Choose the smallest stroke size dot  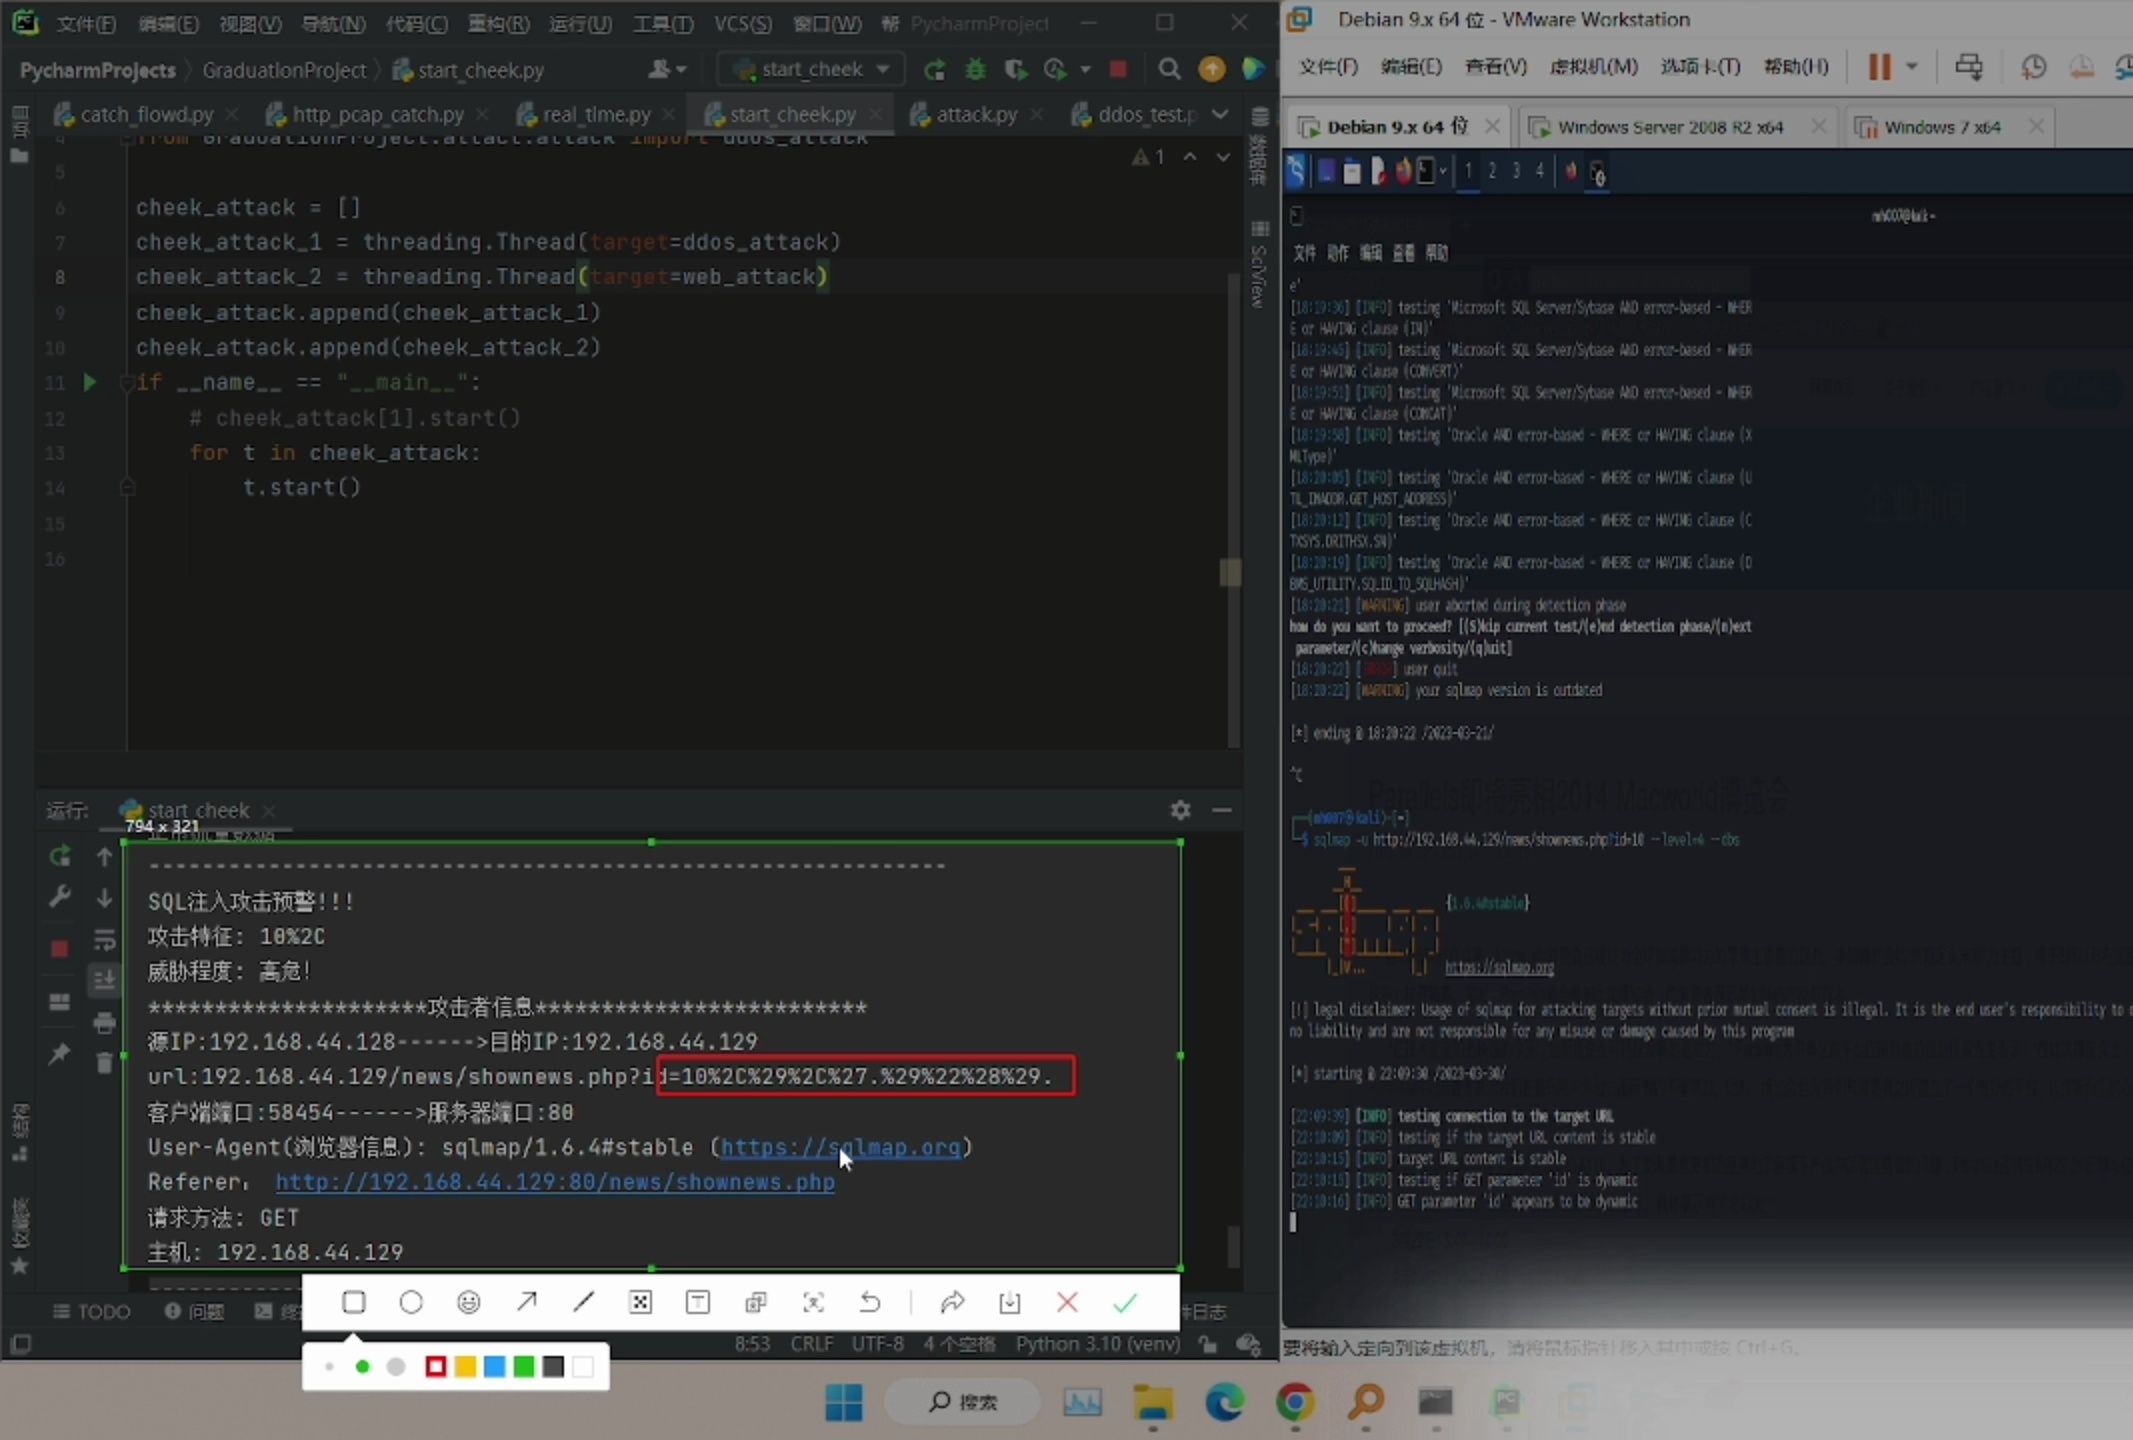(x=329, y=1366)
